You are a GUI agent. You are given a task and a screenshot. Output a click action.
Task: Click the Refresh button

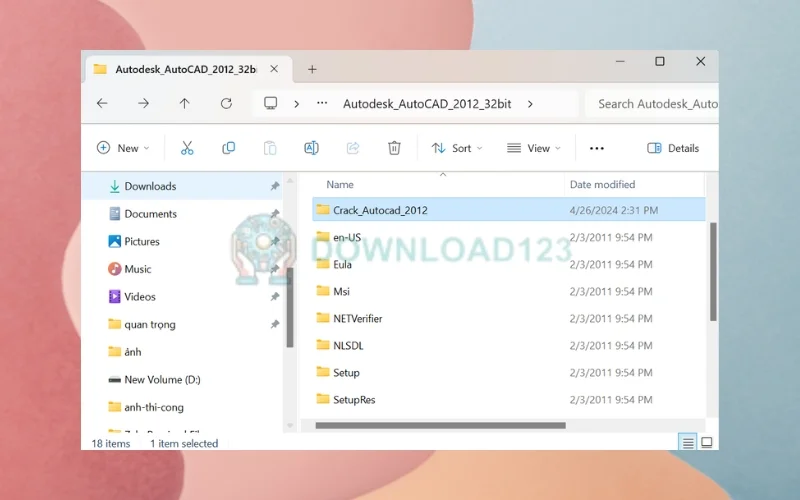(x=226, y=103)
